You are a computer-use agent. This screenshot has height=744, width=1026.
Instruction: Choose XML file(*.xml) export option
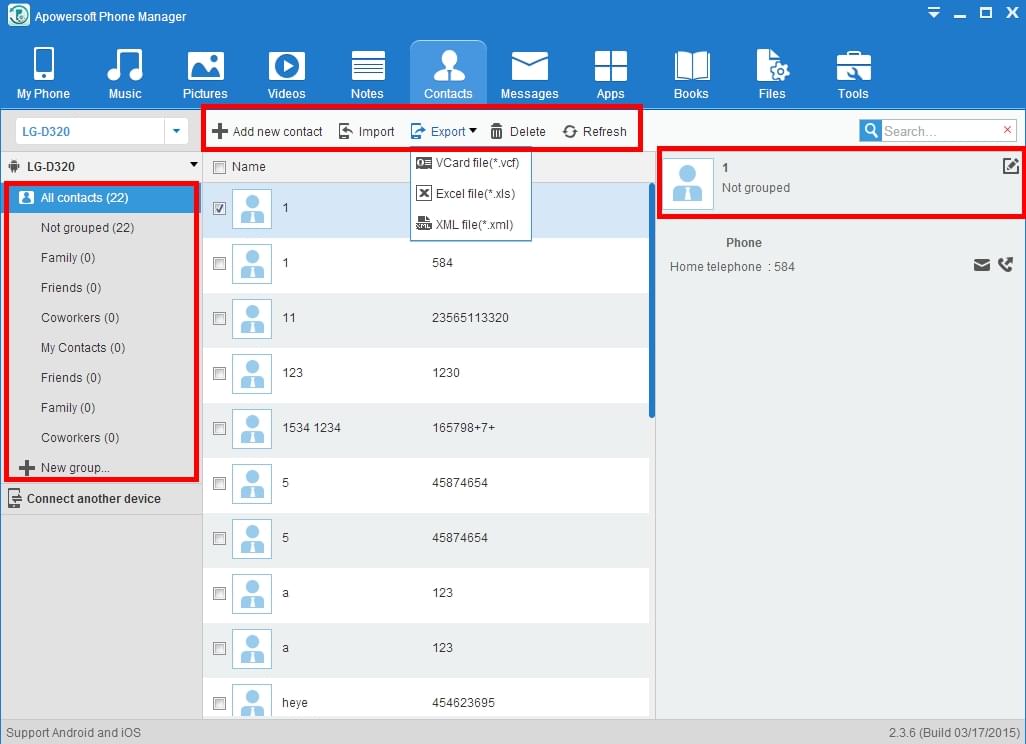(x=470, y=224)
